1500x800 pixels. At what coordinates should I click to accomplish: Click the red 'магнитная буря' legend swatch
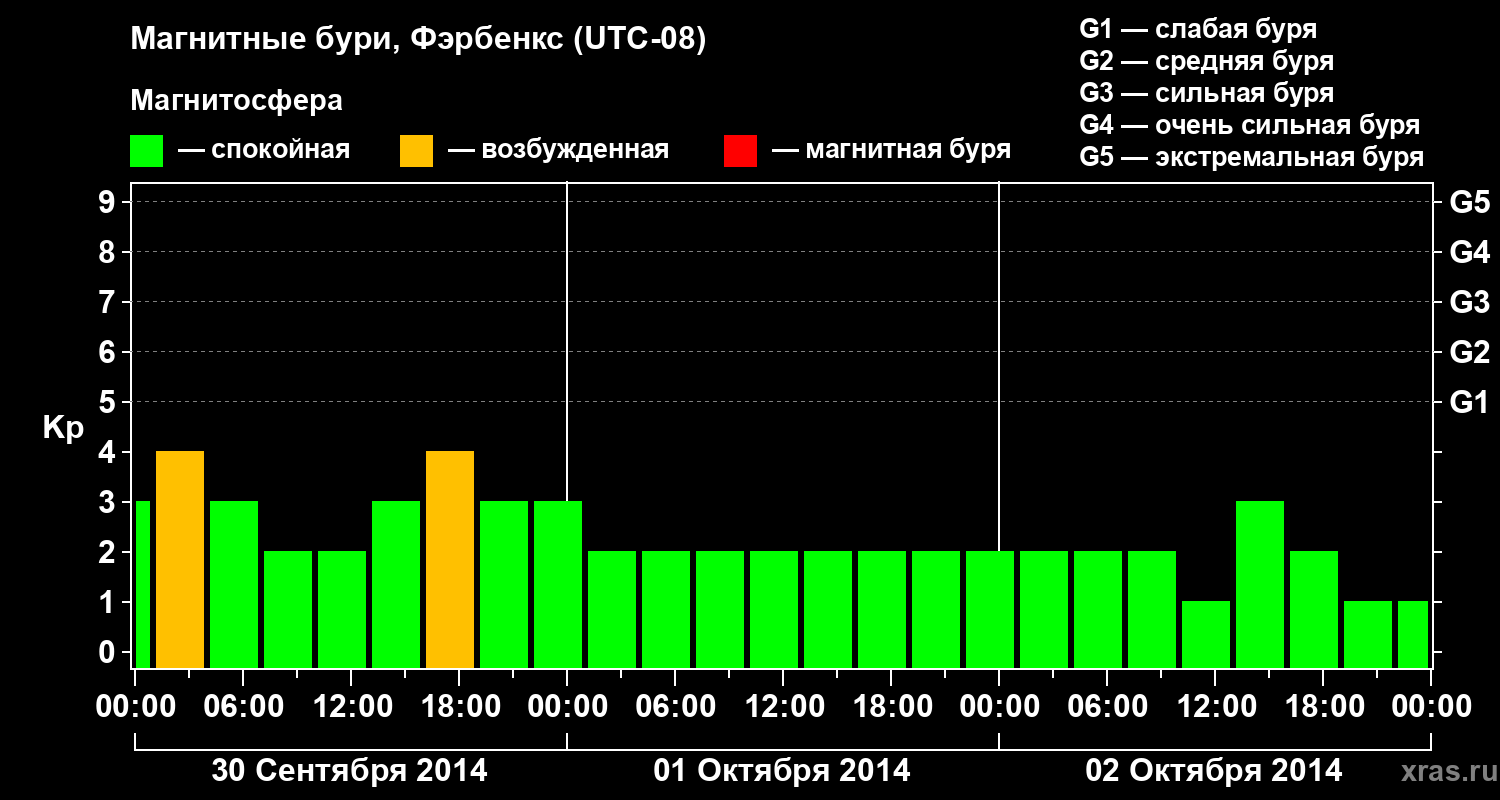(740, 151)
